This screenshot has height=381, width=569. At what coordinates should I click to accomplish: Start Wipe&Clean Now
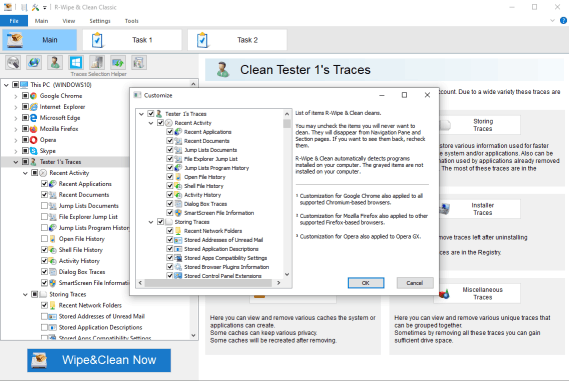[x=99, y=360]
